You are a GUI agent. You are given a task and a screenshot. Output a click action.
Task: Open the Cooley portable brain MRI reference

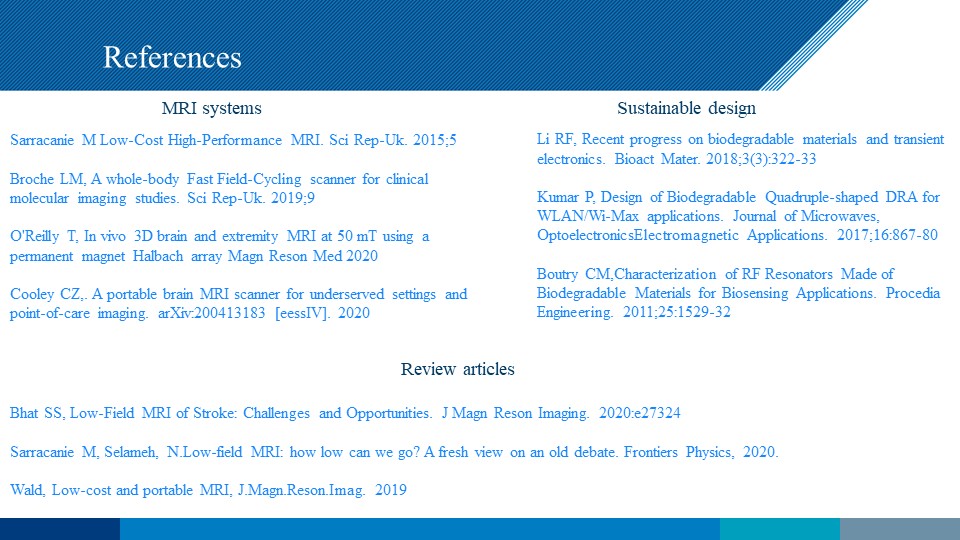click(238, 303)
